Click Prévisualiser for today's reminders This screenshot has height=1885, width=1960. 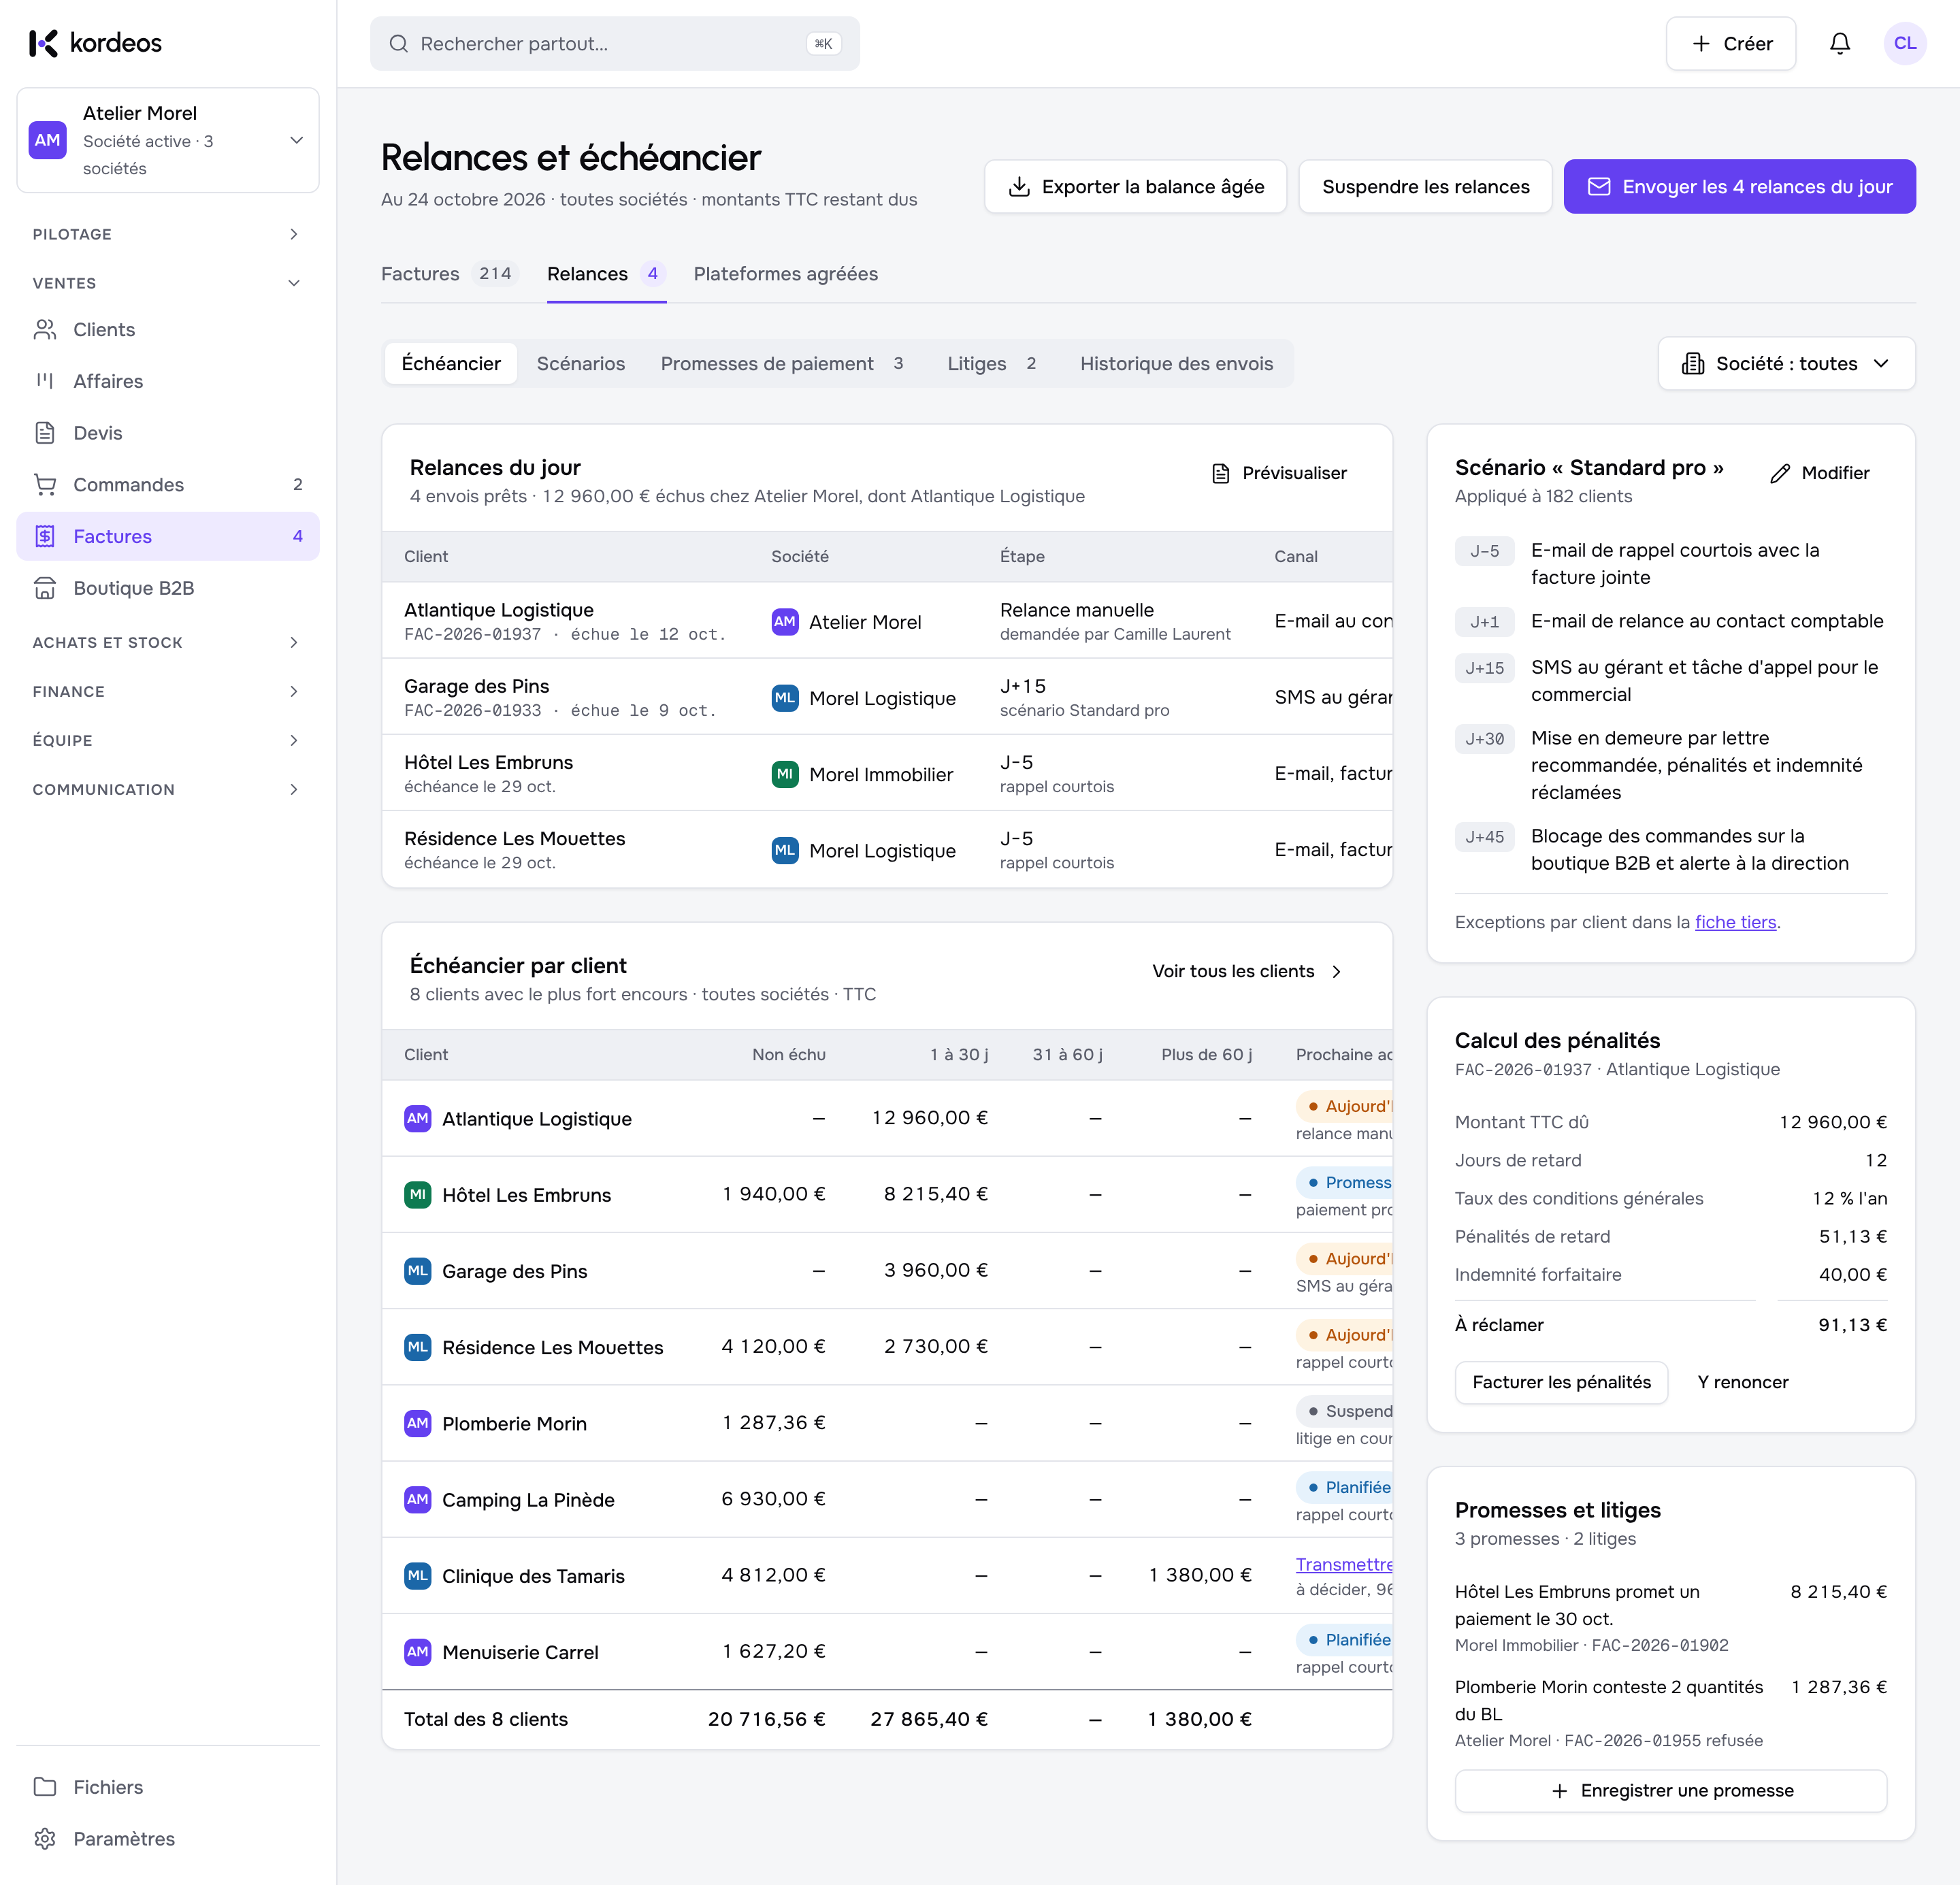coord(1279,473)
